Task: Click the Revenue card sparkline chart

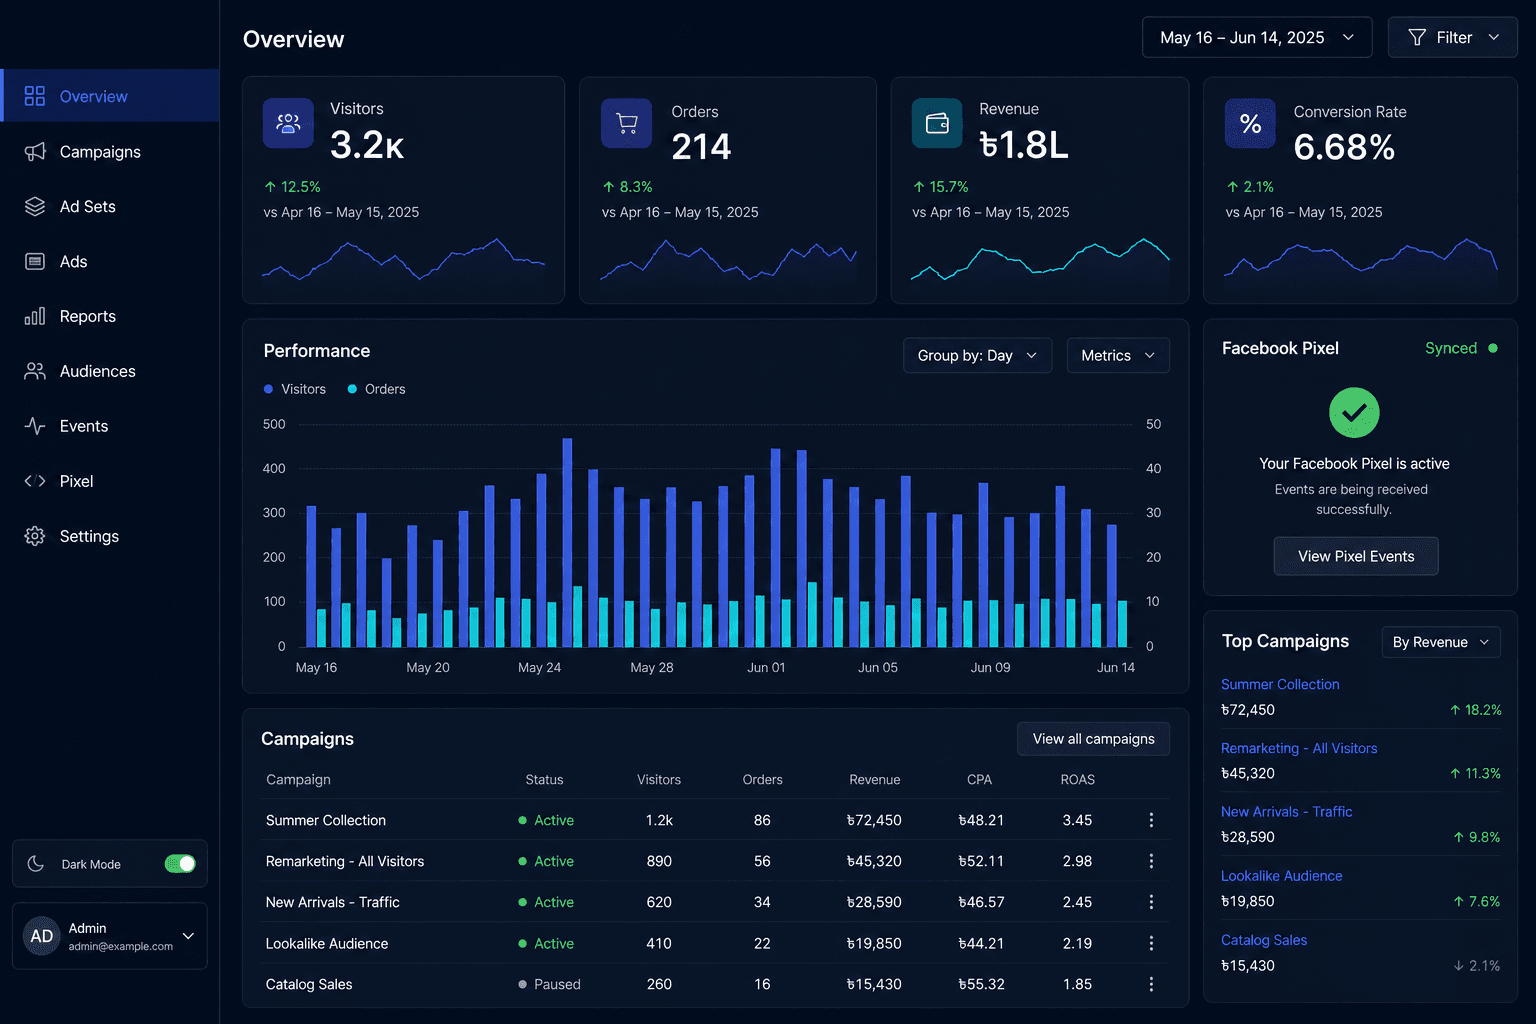Action: click(1040, 260)
